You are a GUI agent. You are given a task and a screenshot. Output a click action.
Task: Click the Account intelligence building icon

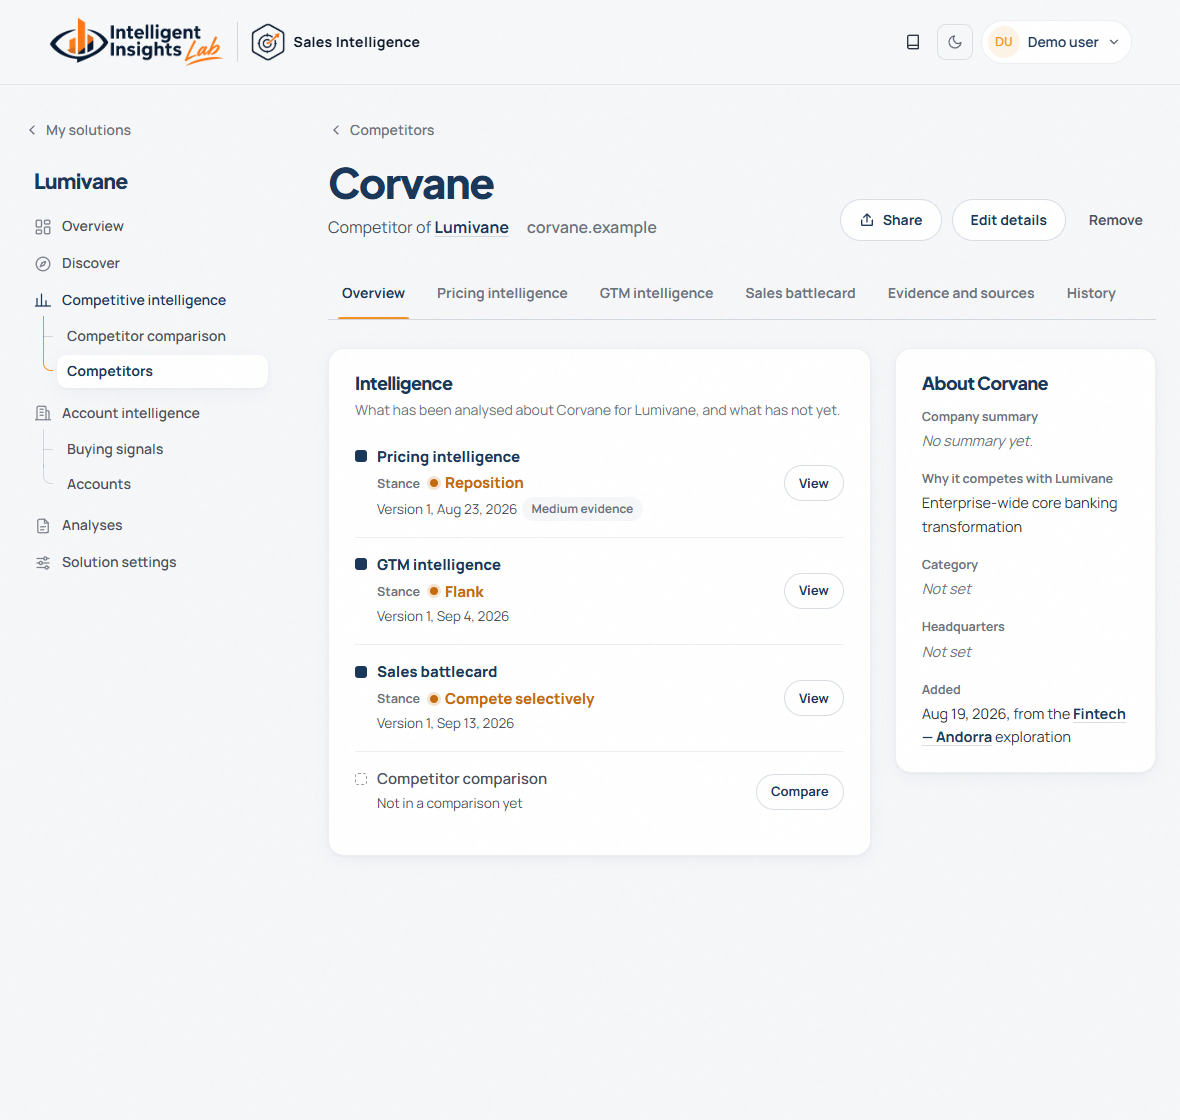pyautogui.click(x=43, y=413)
